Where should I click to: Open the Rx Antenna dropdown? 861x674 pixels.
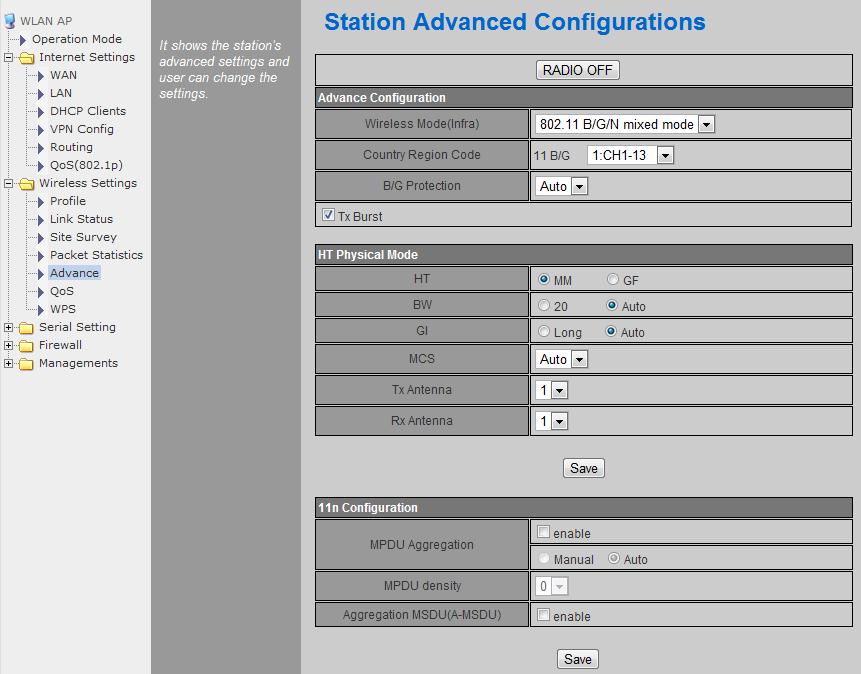coord(551,421)
